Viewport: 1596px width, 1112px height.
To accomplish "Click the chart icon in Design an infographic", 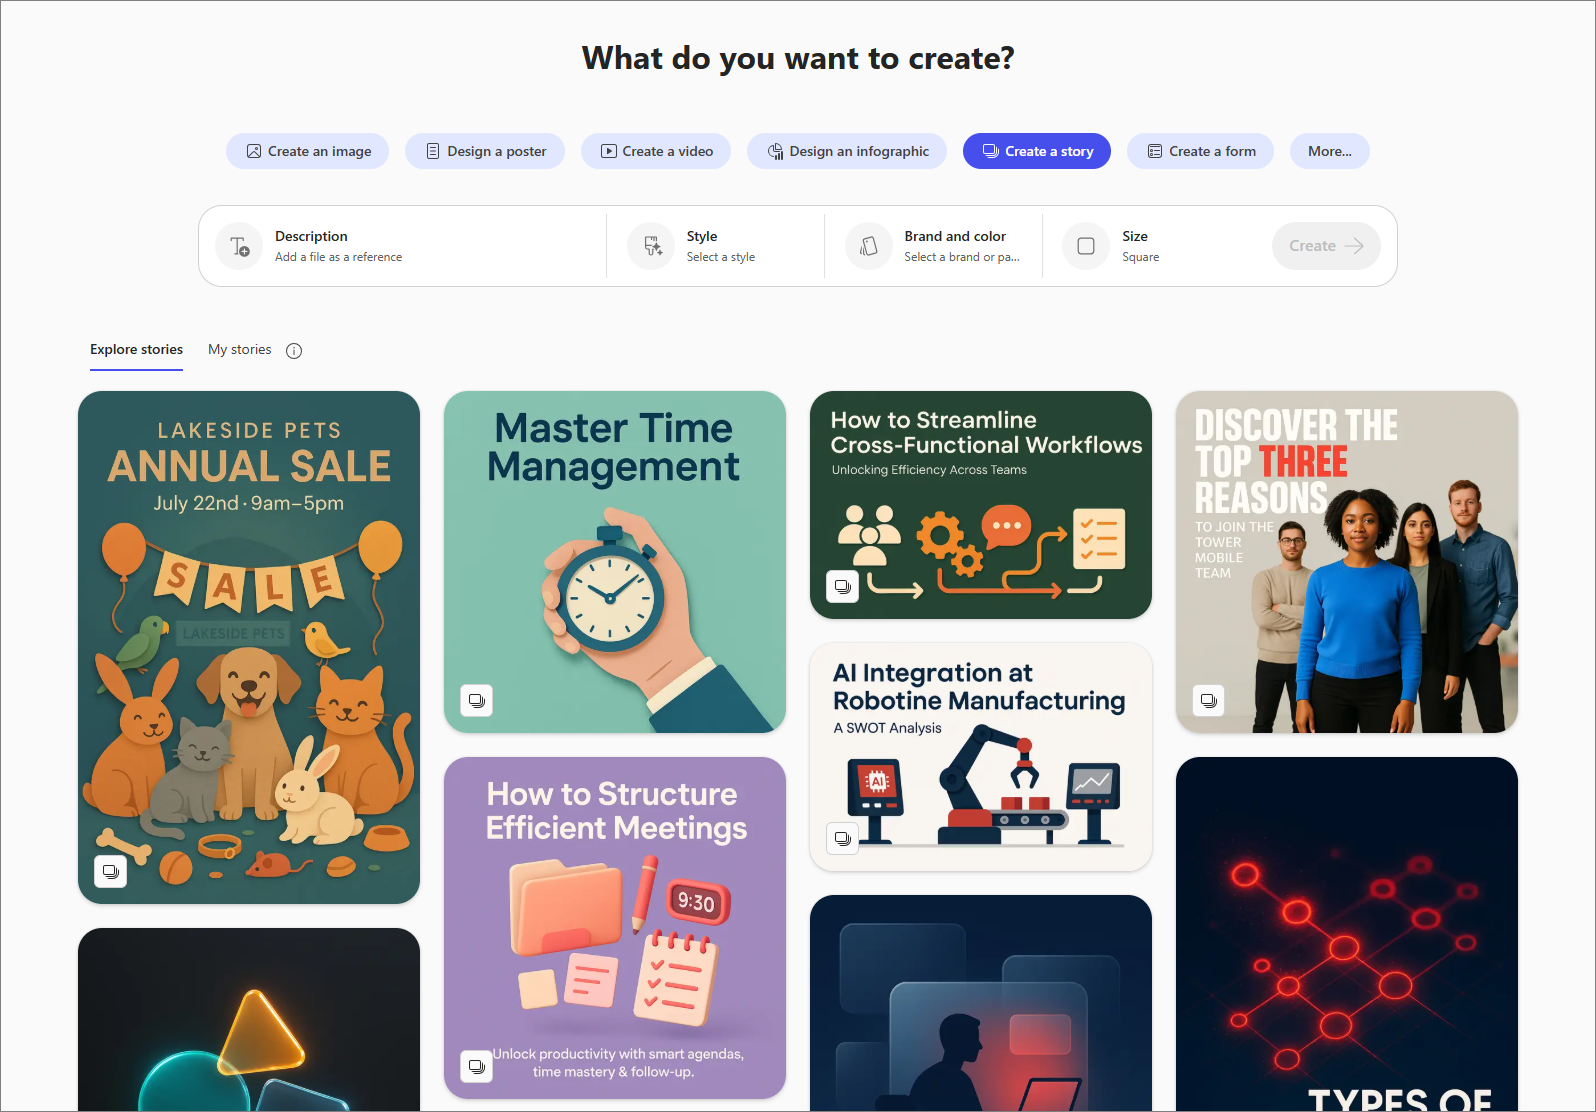I will (x=775, y=151).
